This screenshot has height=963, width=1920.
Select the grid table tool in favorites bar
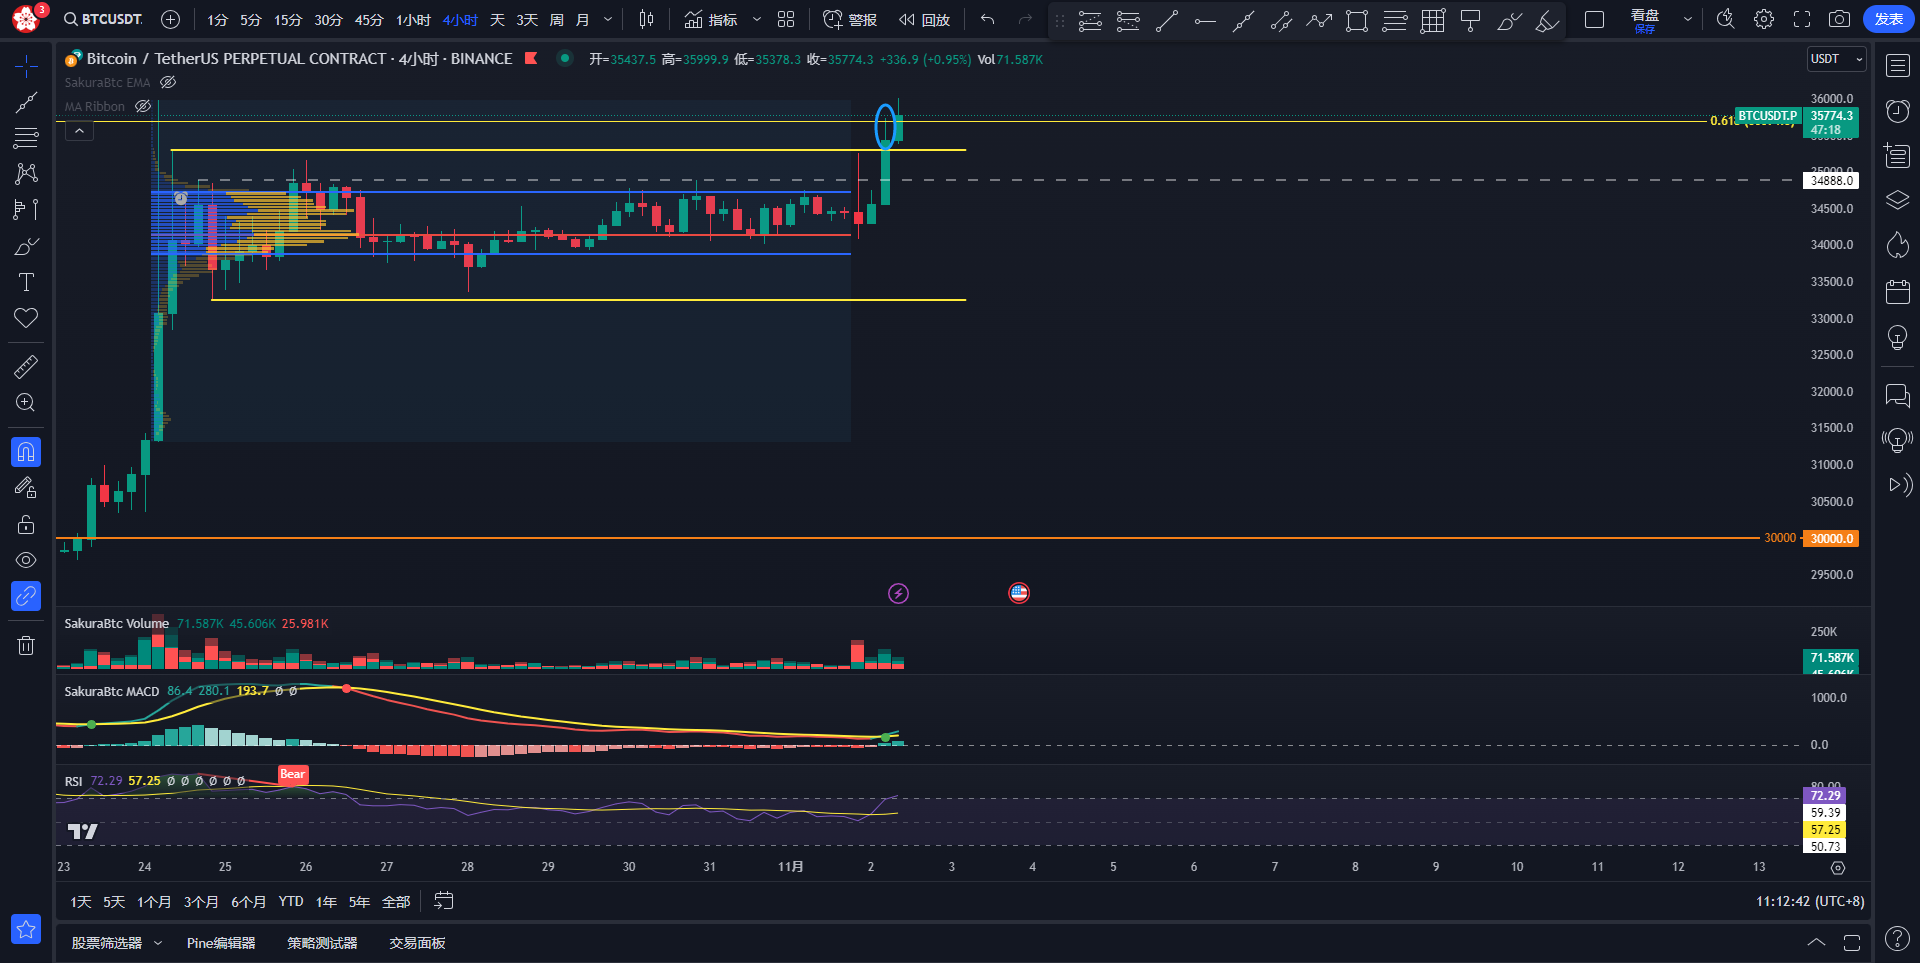(x=1433, y=21)
